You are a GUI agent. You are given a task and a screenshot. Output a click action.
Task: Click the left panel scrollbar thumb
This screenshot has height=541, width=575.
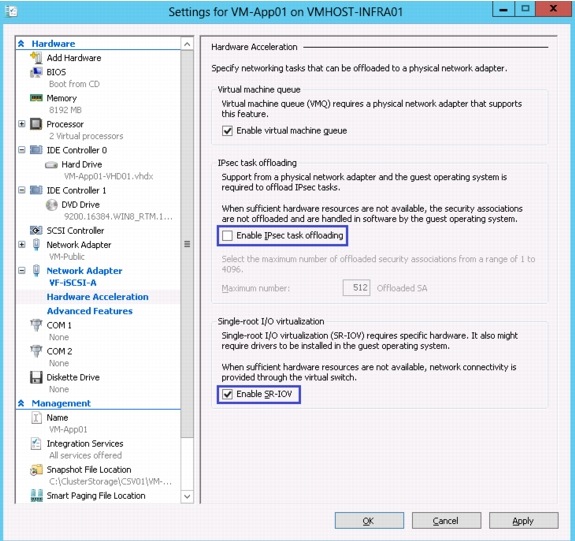pyautogui.click(x=187, y=244)
